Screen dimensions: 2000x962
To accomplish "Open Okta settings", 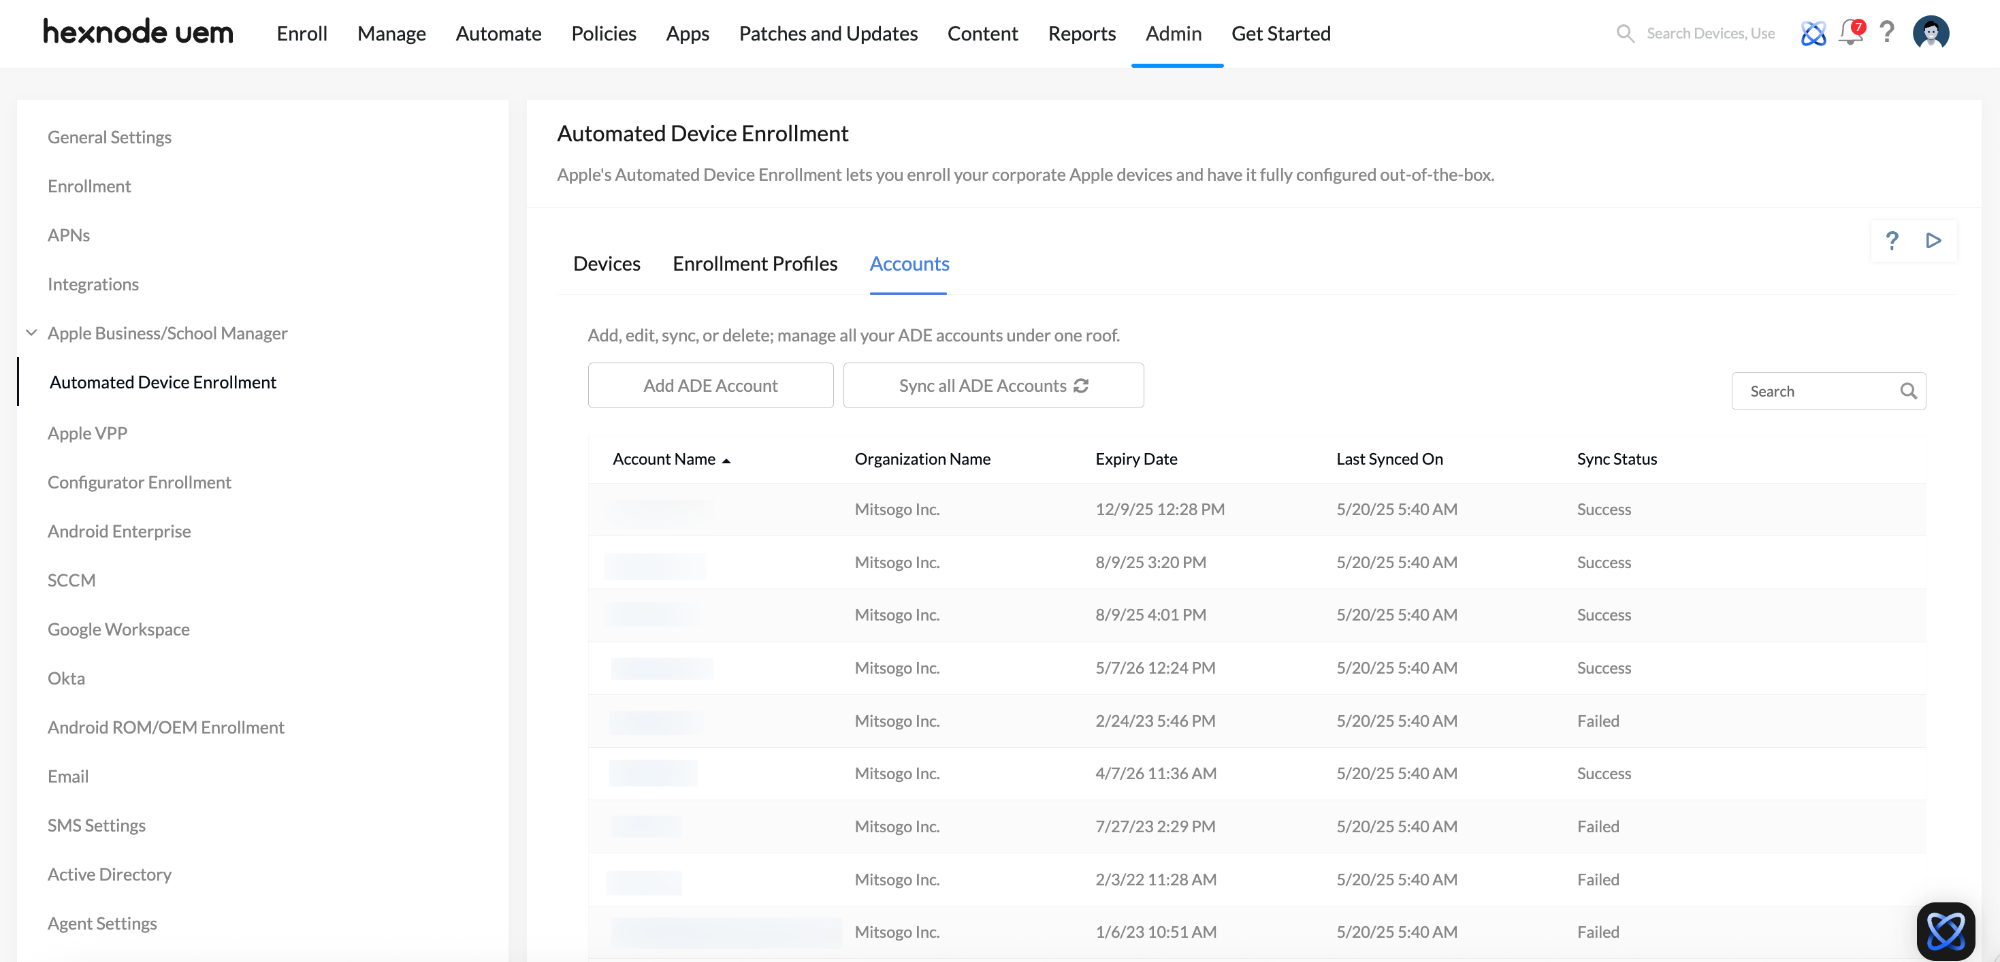I will (x=66, y=678).
